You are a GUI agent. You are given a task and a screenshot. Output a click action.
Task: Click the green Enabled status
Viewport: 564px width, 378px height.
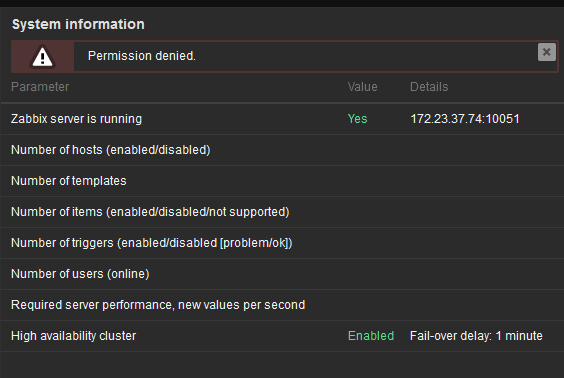[371, 336]
